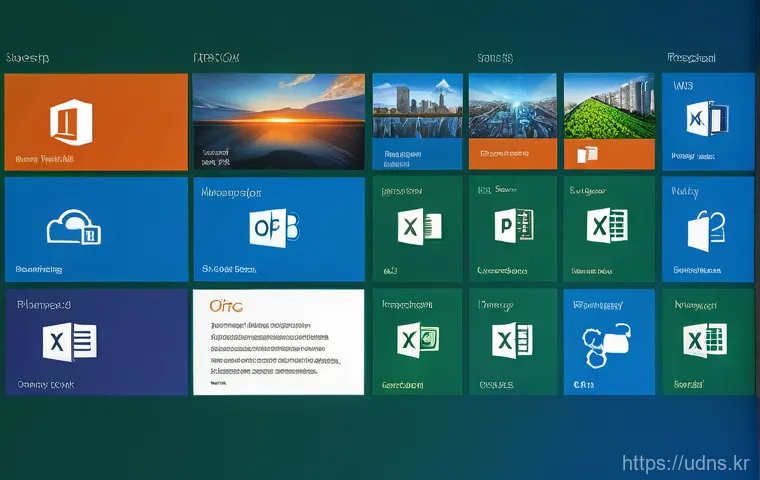The image size is (760, 480).
Task: Open the green field and buildings photo tile
Action: pyautogui.click(x=609, y=121)
